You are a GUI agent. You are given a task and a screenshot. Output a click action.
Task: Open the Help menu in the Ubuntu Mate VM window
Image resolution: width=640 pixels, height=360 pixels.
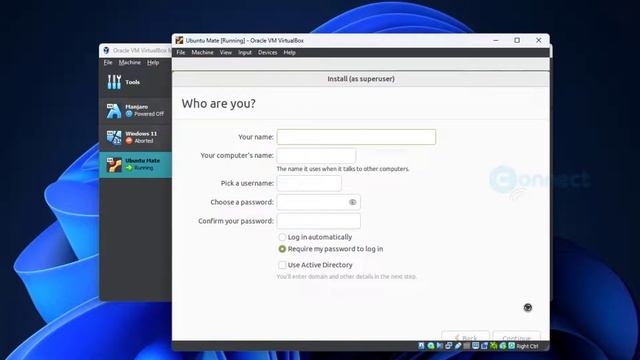coord(289,52)
